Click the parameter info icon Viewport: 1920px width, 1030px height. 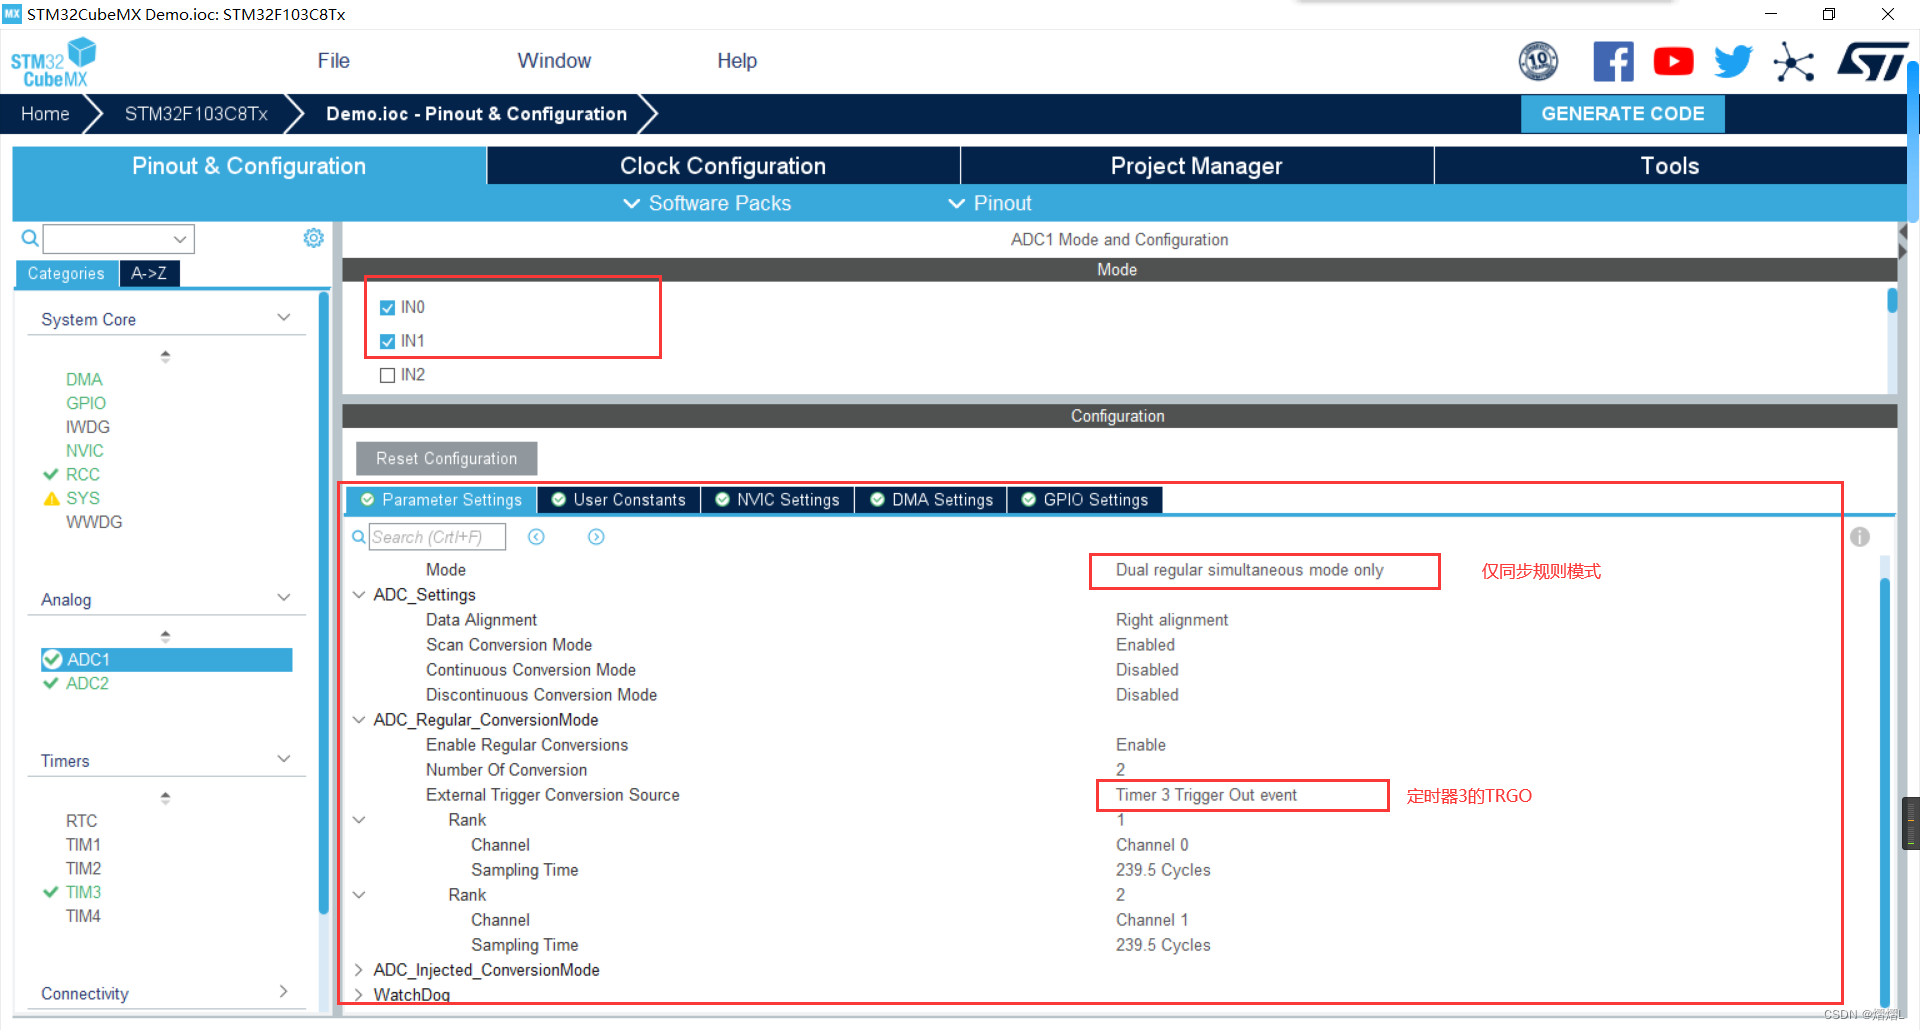point(1860,537)
